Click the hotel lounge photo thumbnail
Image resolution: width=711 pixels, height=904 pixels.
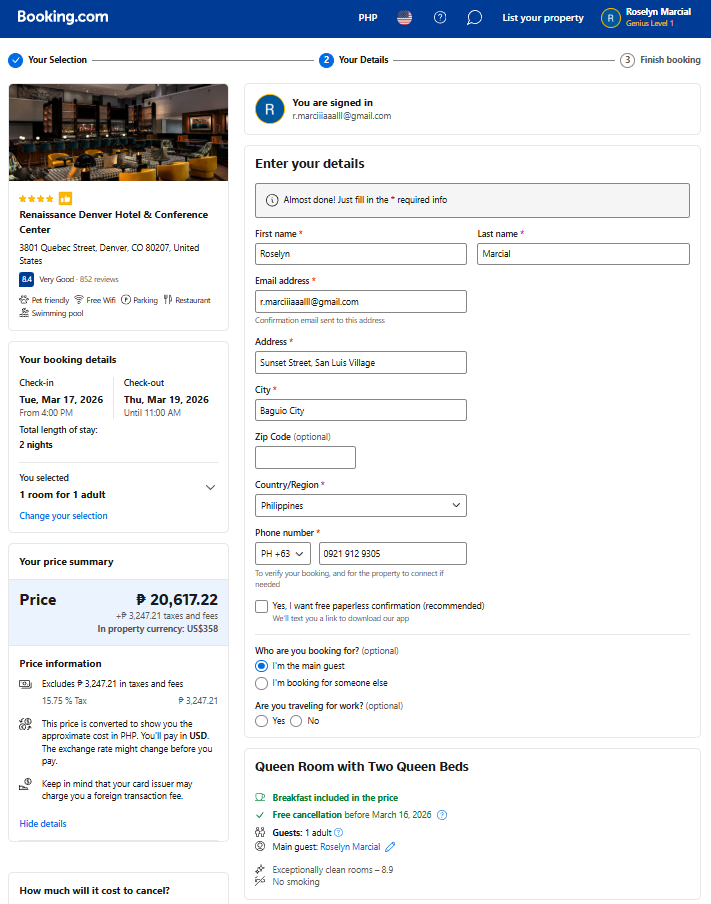[x=118, y=132]
